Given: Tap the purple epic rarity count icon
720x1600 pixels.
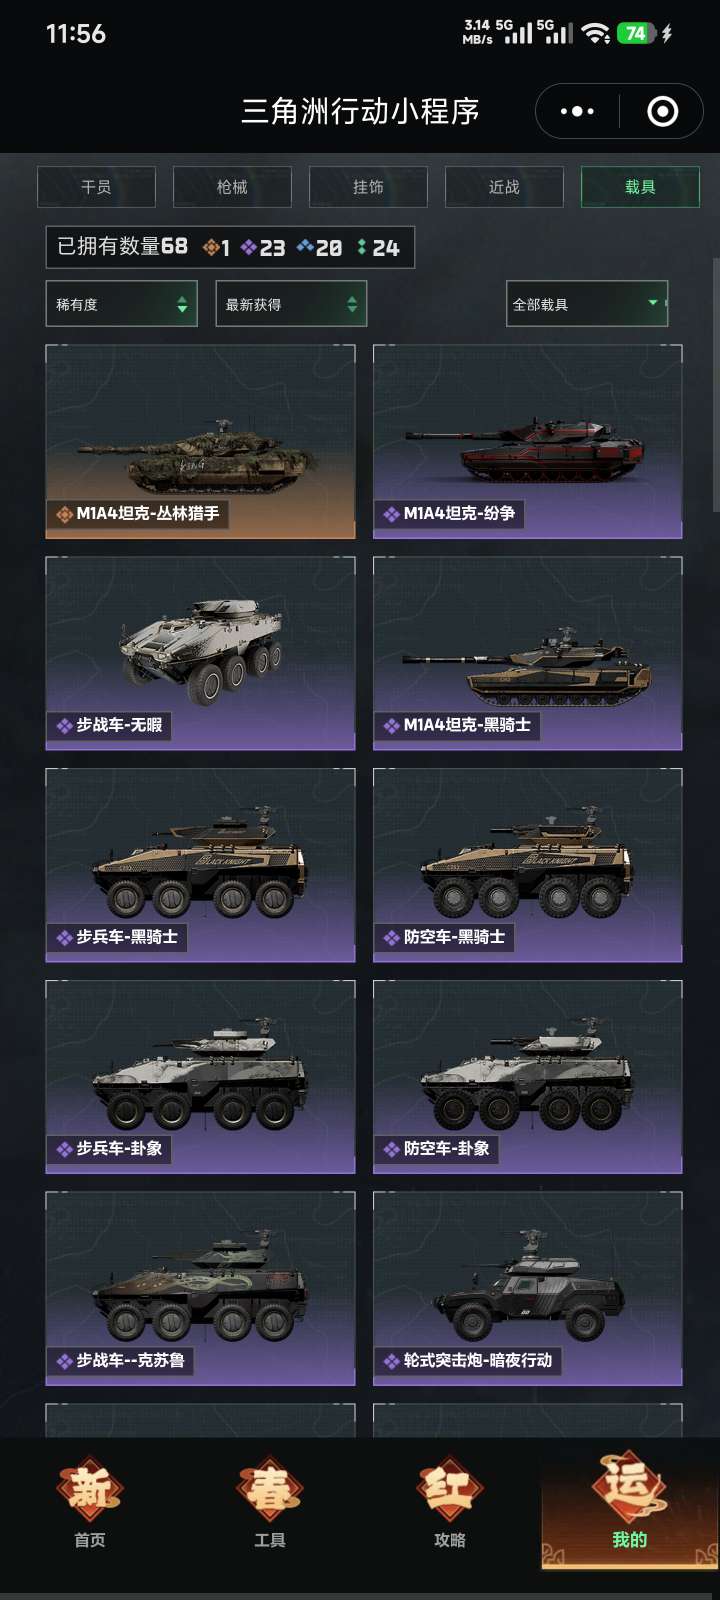Looking at the screenshot, I should [249, 247].
